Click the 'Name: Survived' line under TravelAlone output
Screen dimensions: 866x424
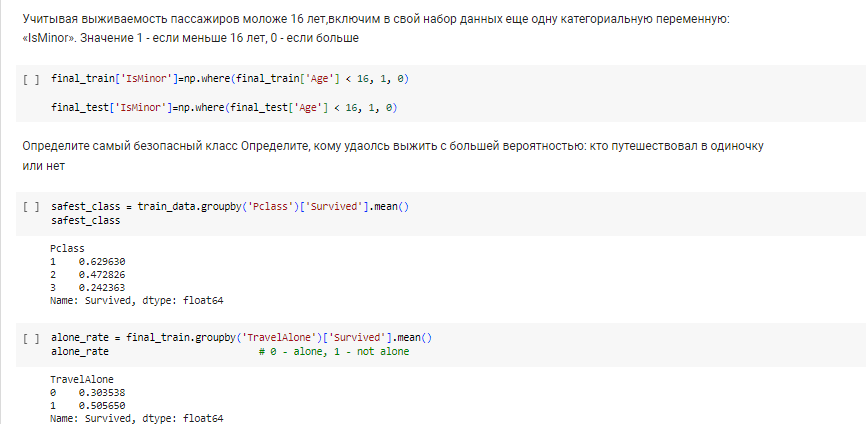[x=136, y=418]
